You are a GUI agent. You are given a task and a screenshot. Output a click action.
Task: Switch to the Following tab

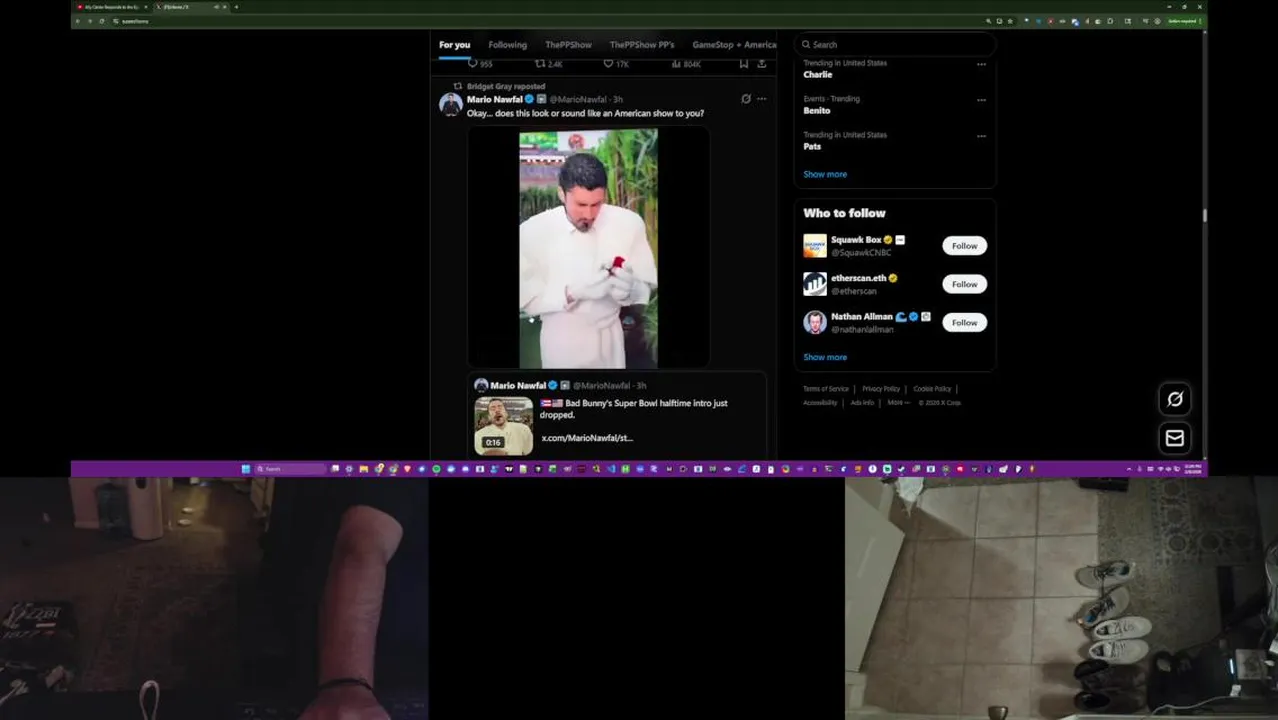507,45
